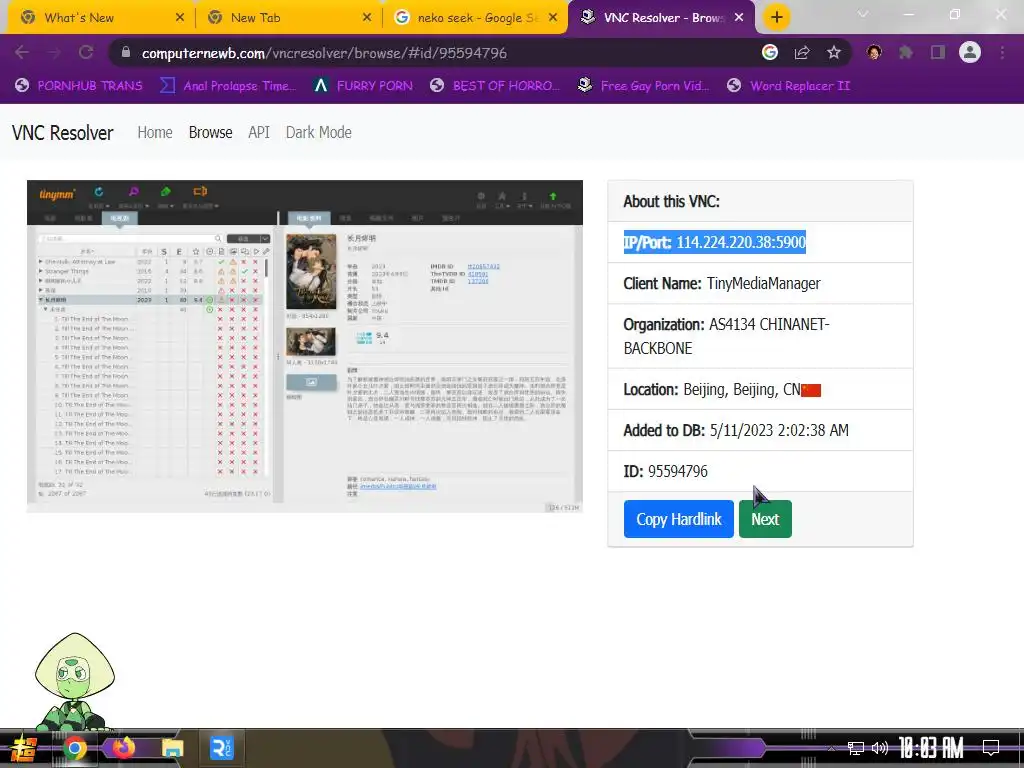
Task: Reload the page with the refresh icon
Action: click(x=86, y=53)
